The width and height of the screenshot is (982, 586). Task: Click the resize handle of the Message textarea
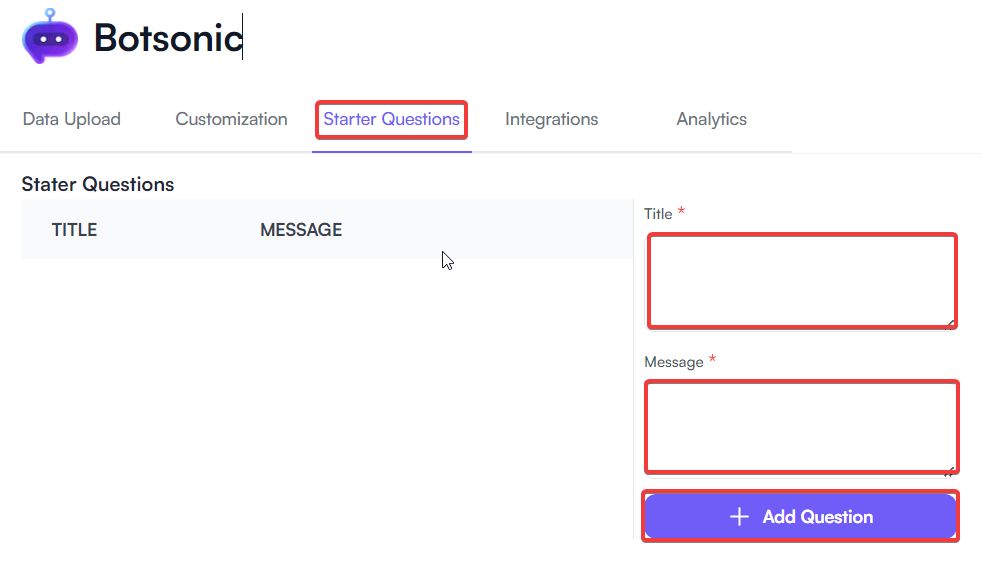coord(950,466)
